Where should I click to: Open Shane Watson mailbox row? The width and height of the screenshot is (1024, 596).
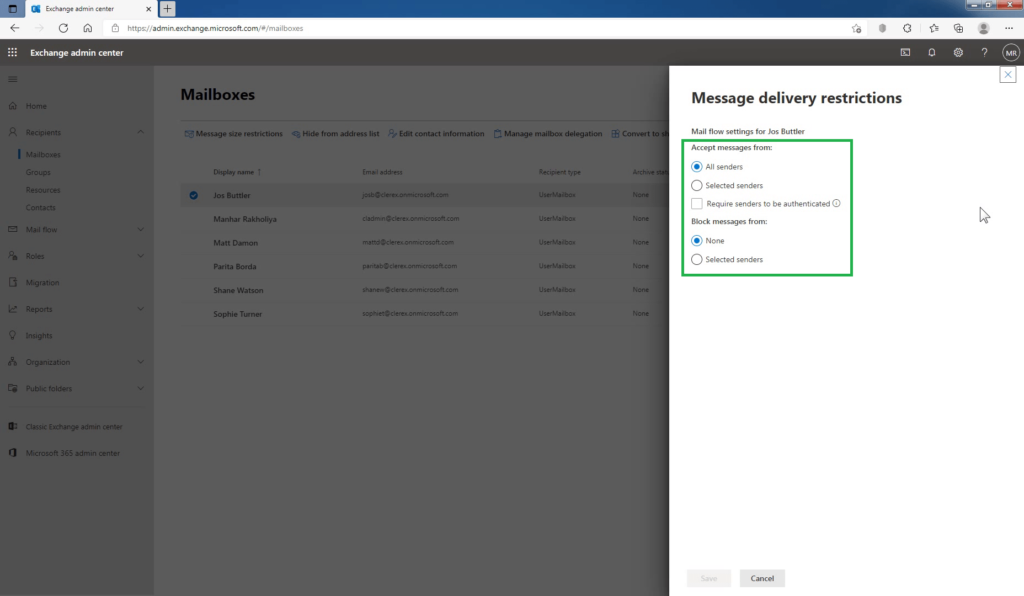click(424, 290)
